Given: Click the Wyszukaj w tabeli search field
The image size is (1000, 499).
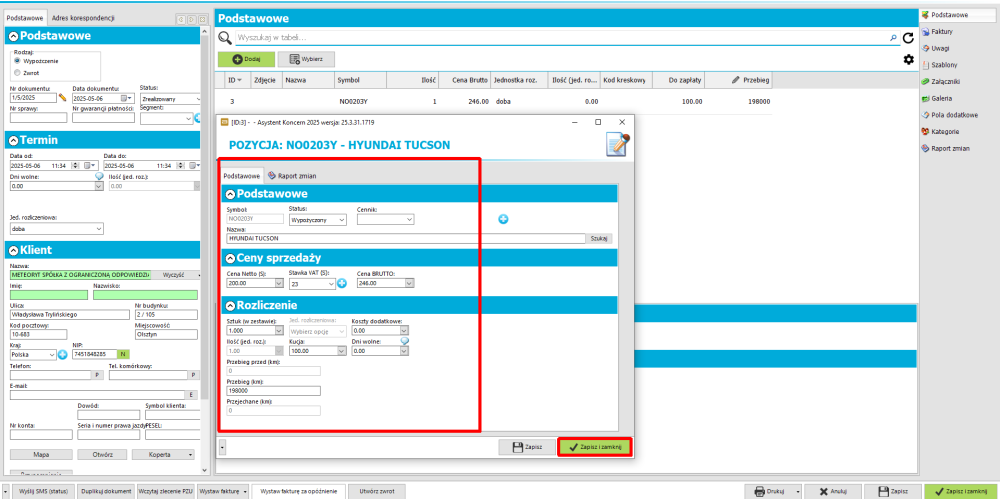Looking at the screenshot, I should 567,38.
